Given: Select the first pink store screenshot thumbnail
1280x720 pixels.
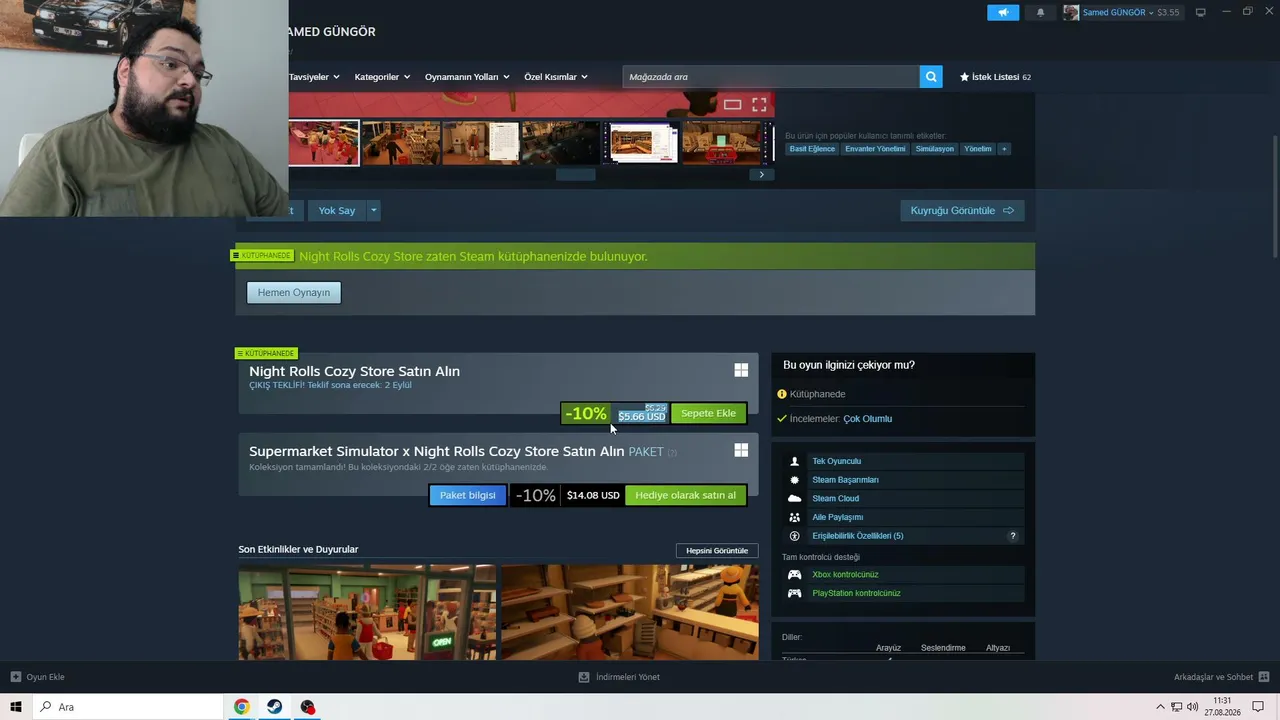Looking at the screenshot, I should (x=323, y=143).
